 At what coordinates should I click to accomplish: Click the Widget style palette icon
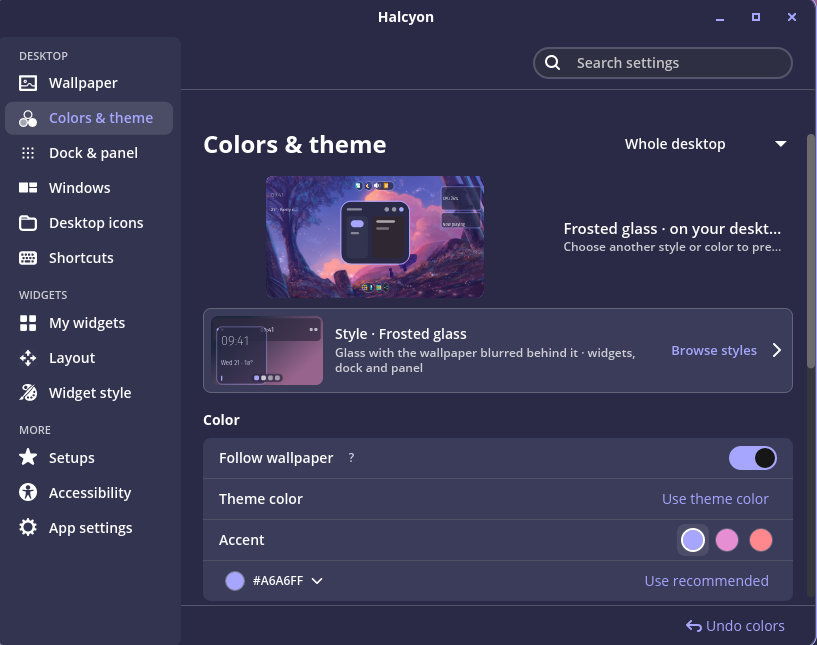28,393
